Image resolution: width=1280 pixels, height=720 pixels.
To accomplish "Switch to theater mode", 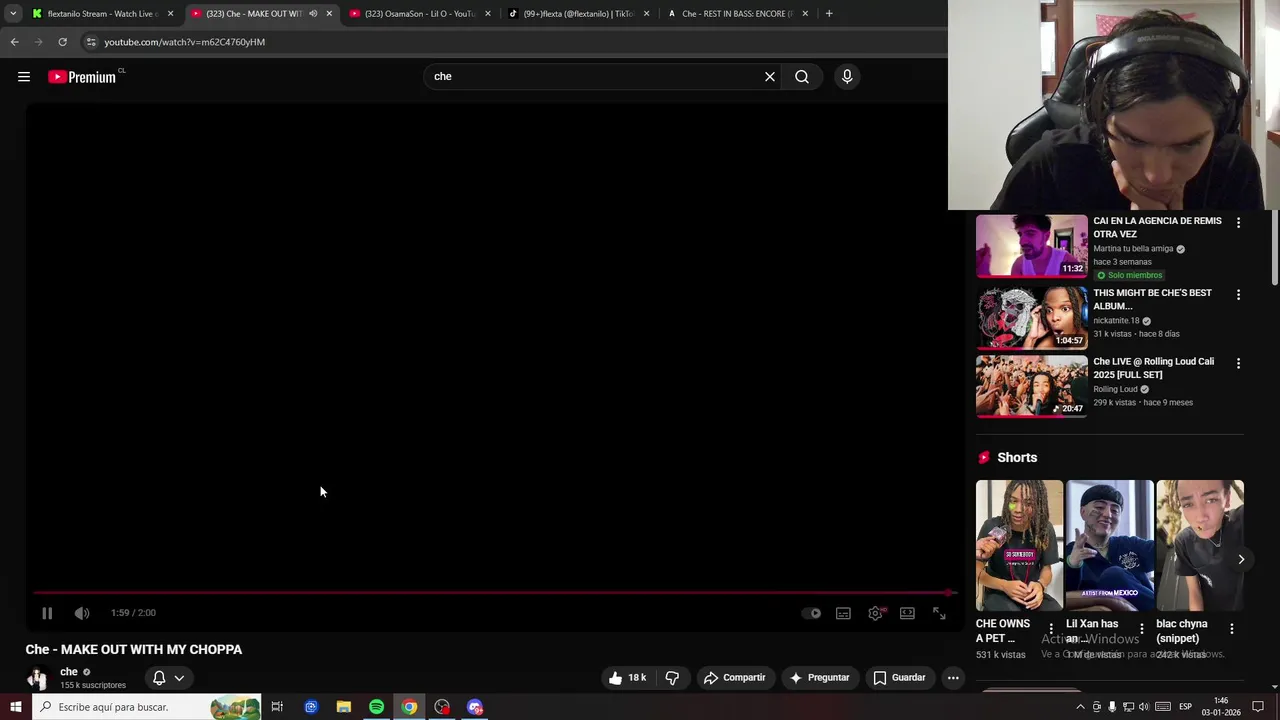I will pyautogui.click(x=907, y=613).
